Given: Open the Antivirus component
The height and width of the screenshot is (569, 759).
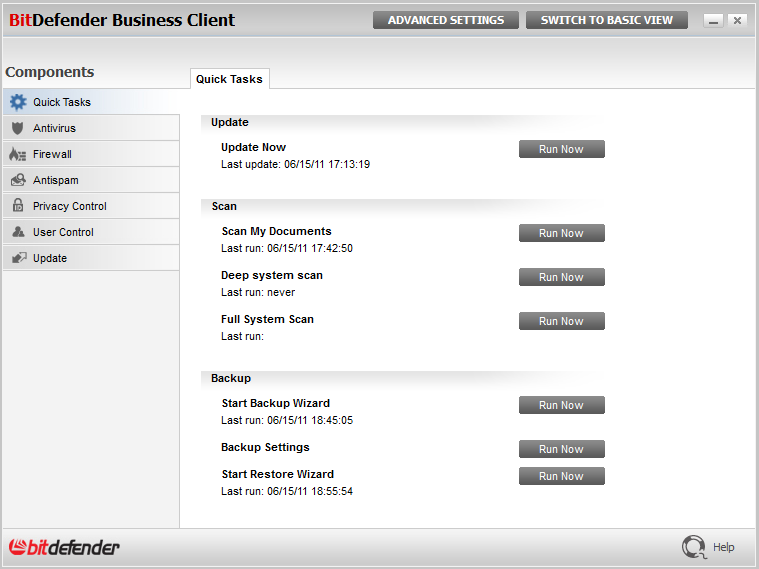Looking at the screenshot, I should 91,128.
